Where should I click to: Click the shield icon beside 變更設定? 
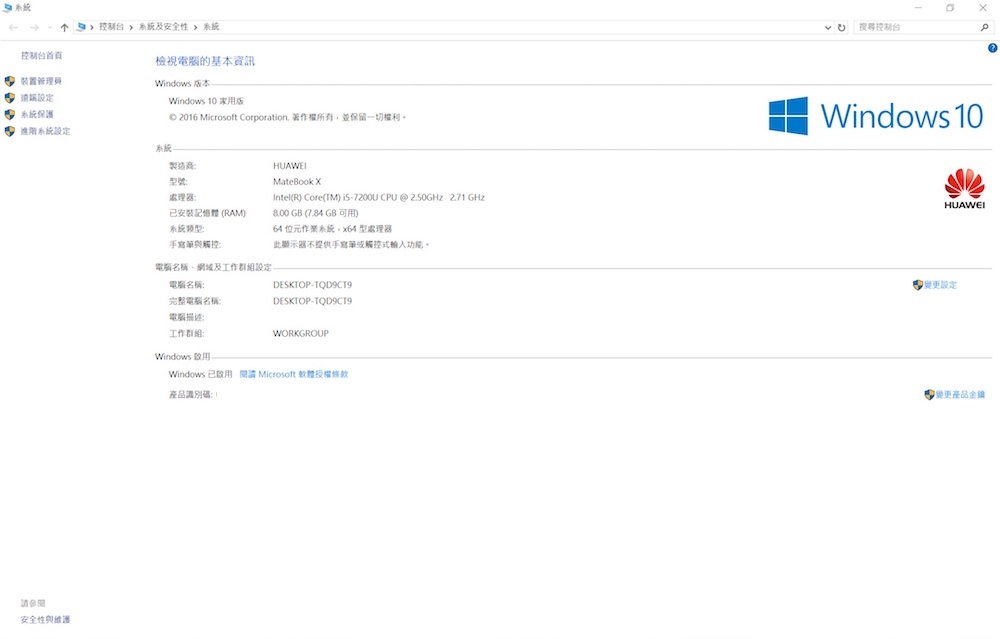point(918,285)
